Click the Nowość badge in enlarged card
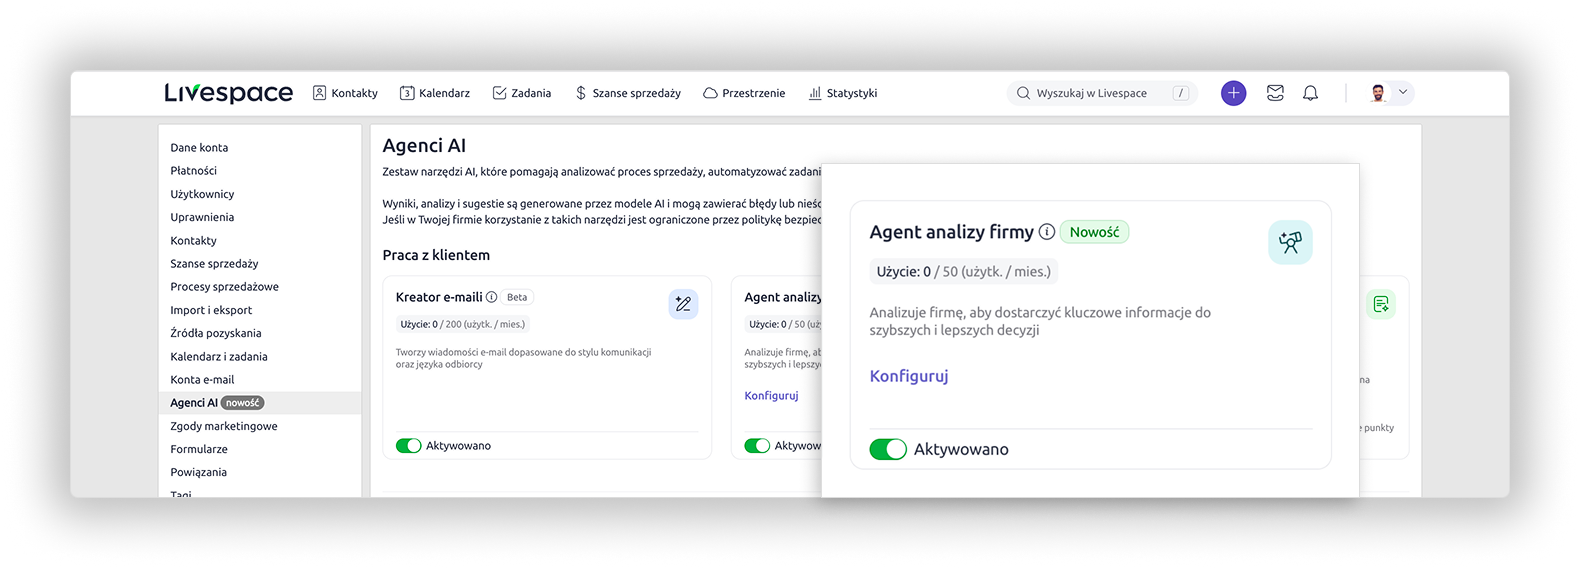 point(1094,232)
